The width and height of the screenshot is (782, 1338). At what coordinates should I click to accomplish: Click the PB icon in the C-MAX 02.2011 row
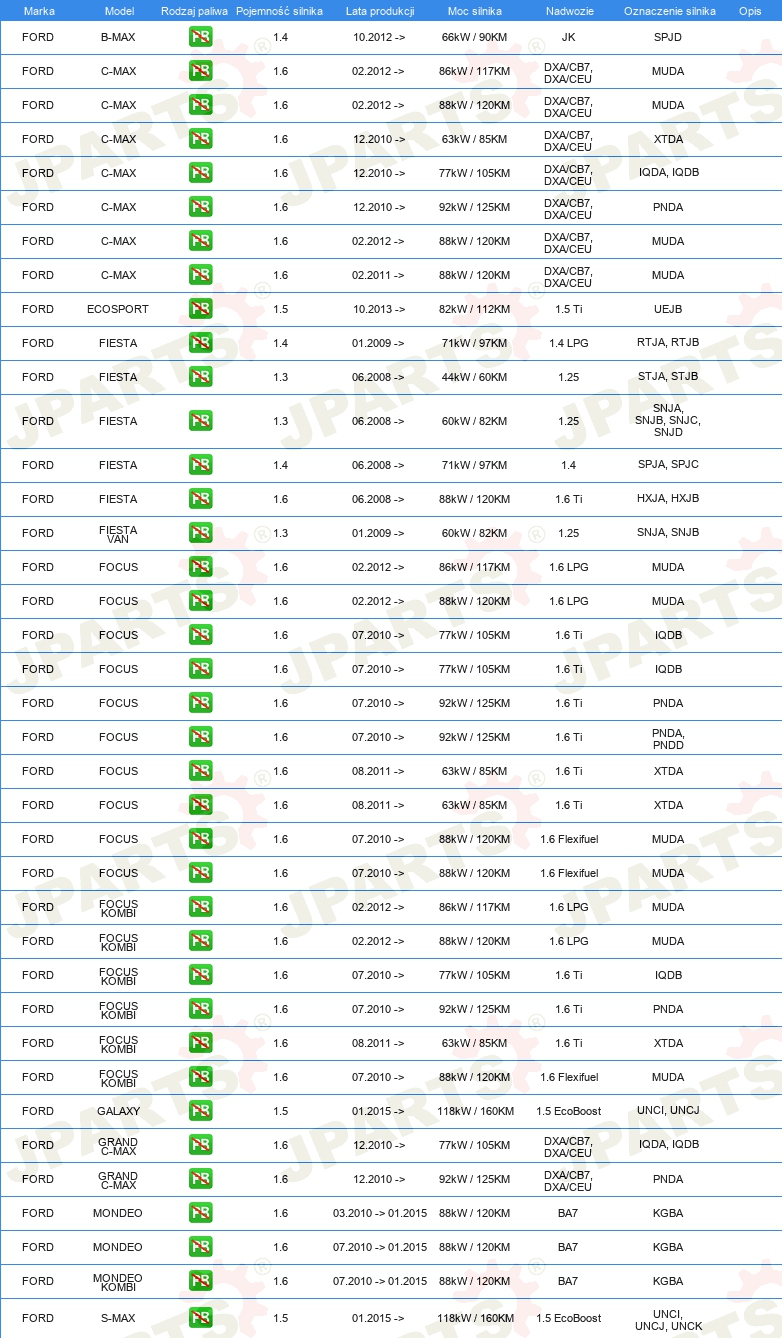coord(201,275)
